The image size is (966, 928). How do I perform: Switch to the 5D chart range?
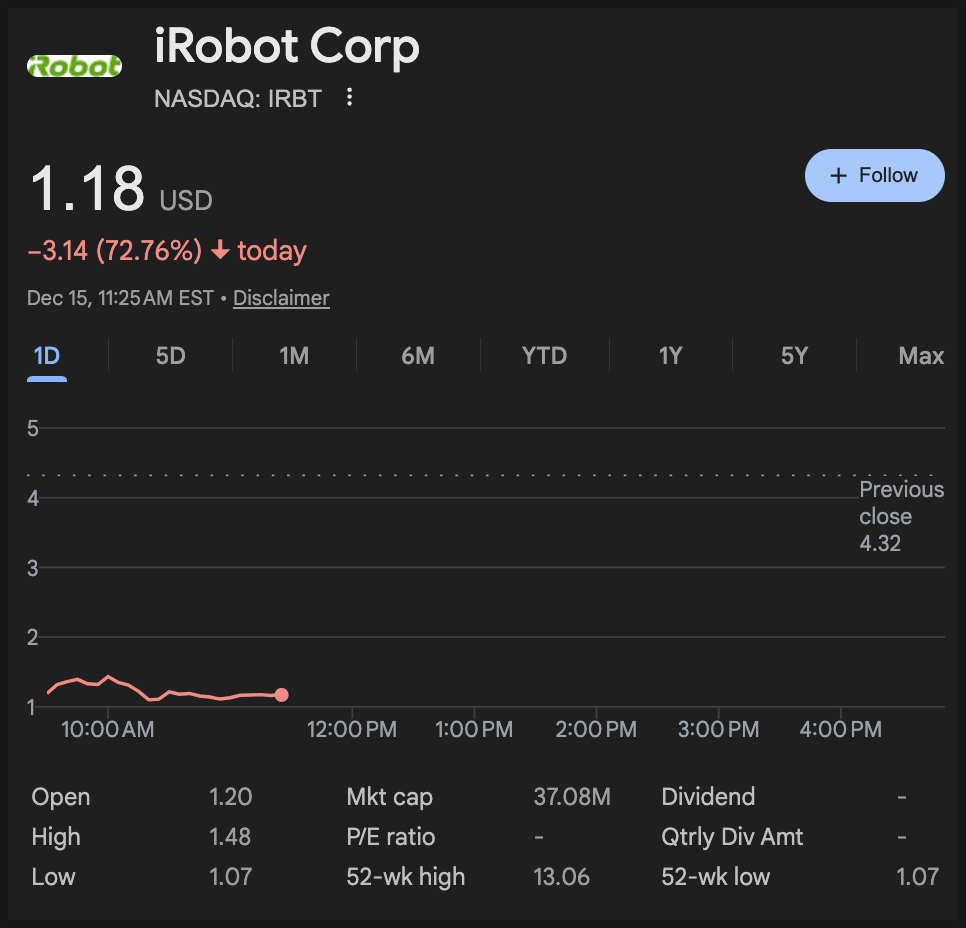(x=171, y=356)
